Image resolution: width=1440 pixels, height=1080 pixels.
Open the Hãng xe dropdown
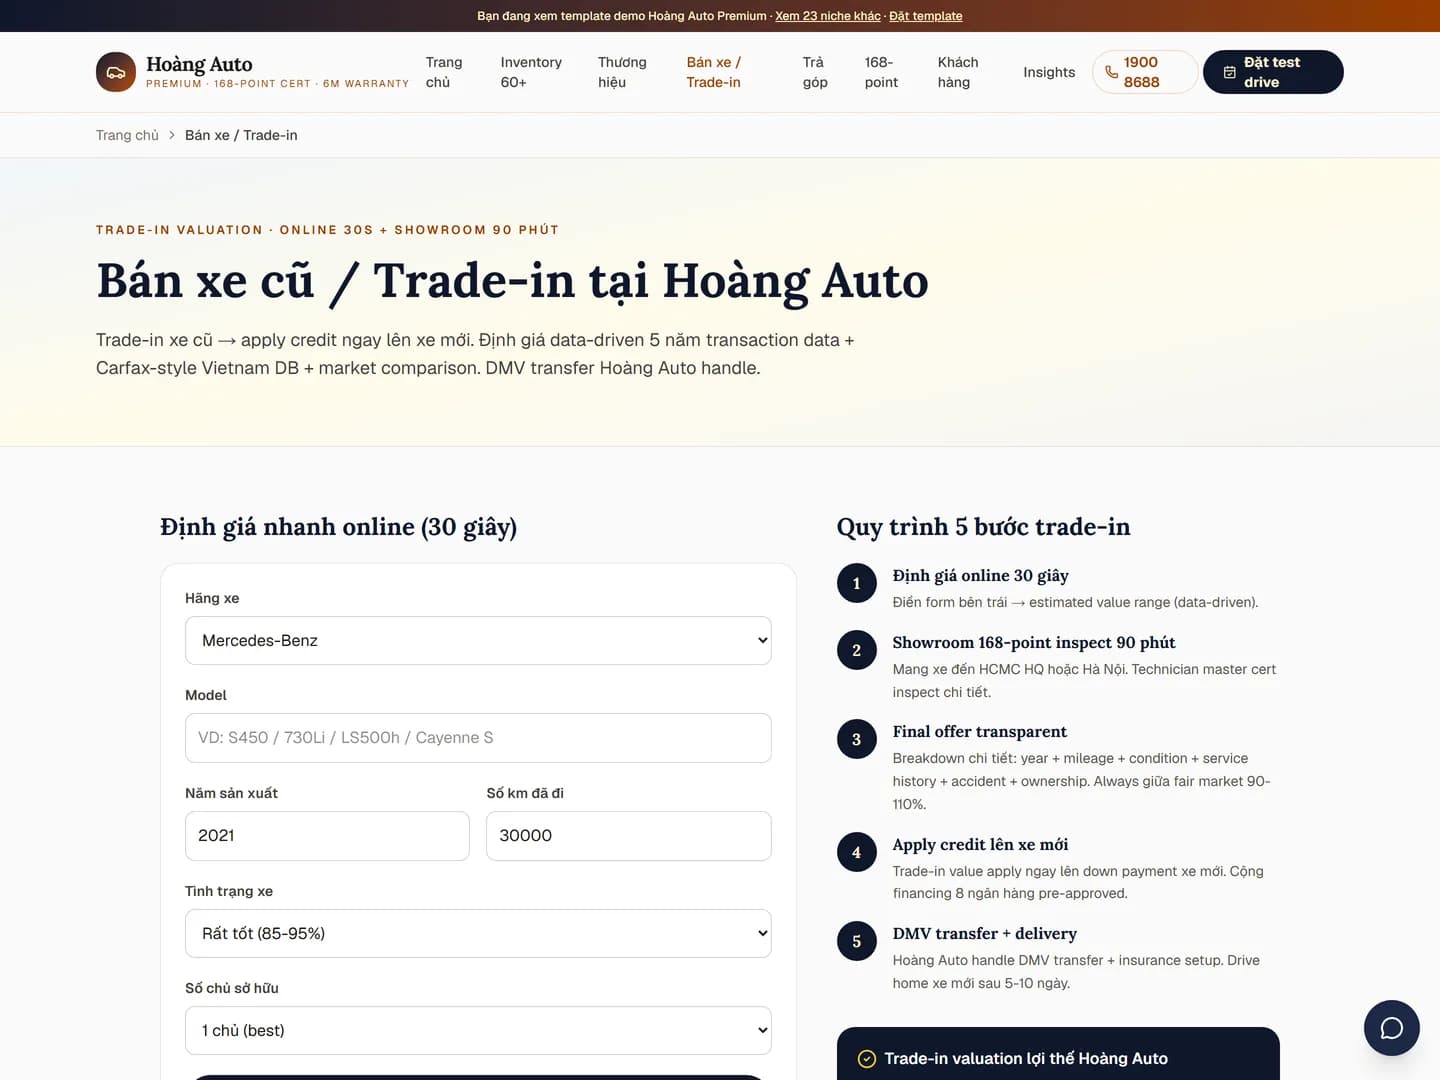pyautogui.click(x=478, y=640)
